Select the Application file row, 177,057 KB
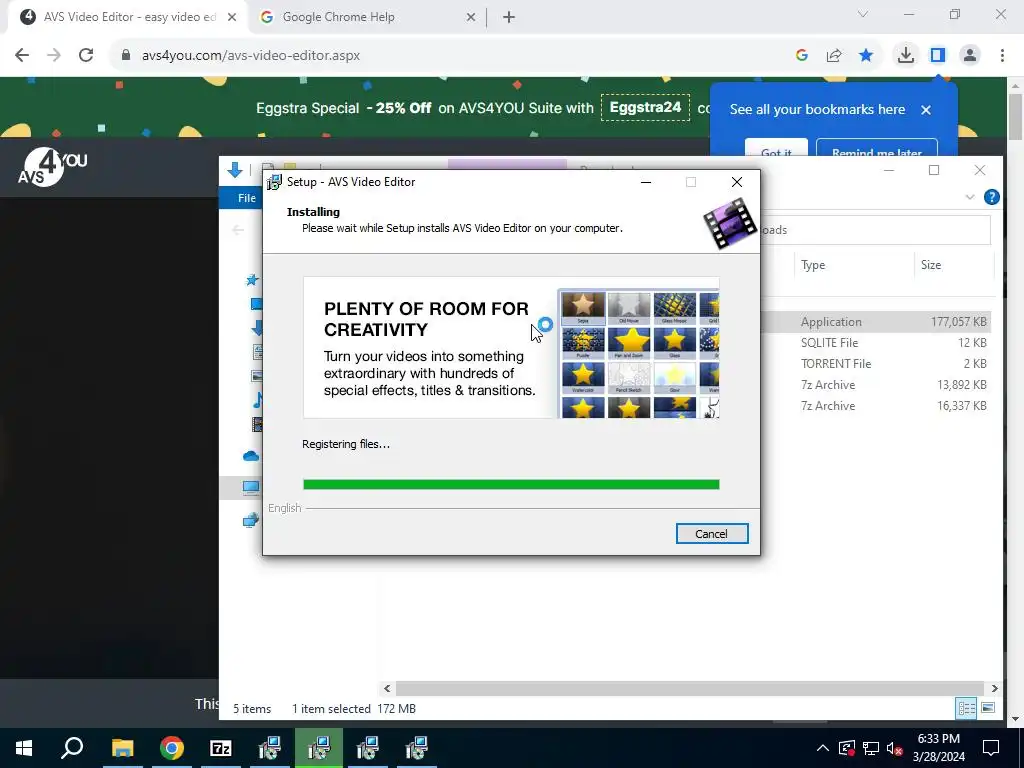Viewport: 1024px width, 768px height. [875, 322]
